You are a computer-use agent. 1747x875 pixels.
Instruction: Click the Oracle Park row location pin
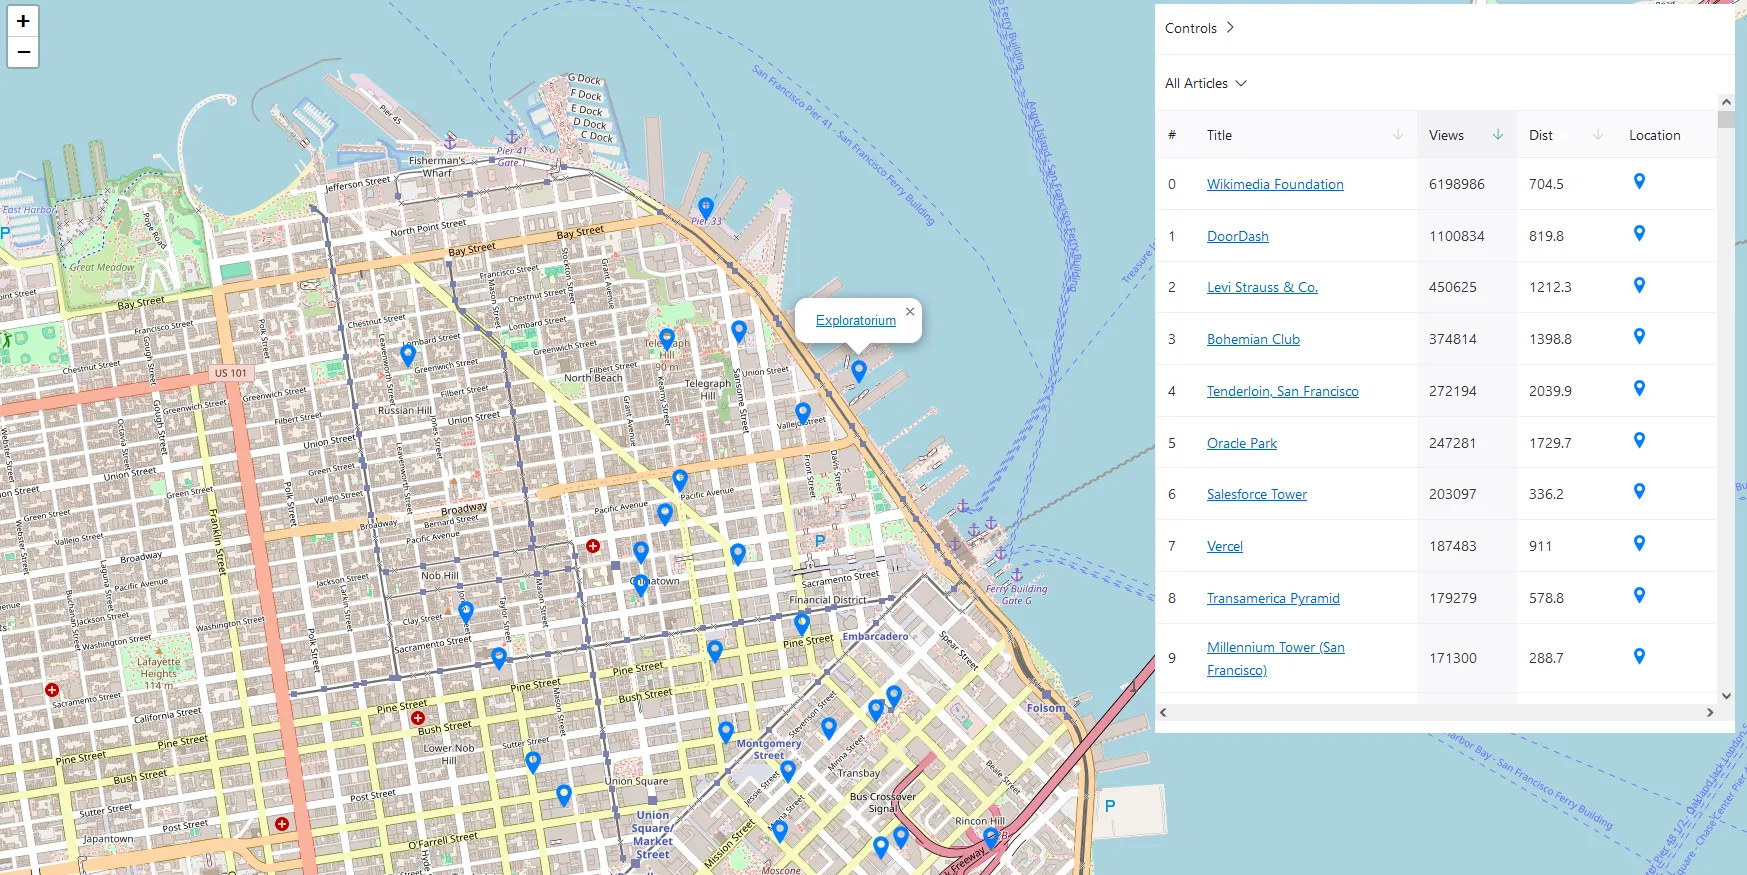click(1639, 441)
